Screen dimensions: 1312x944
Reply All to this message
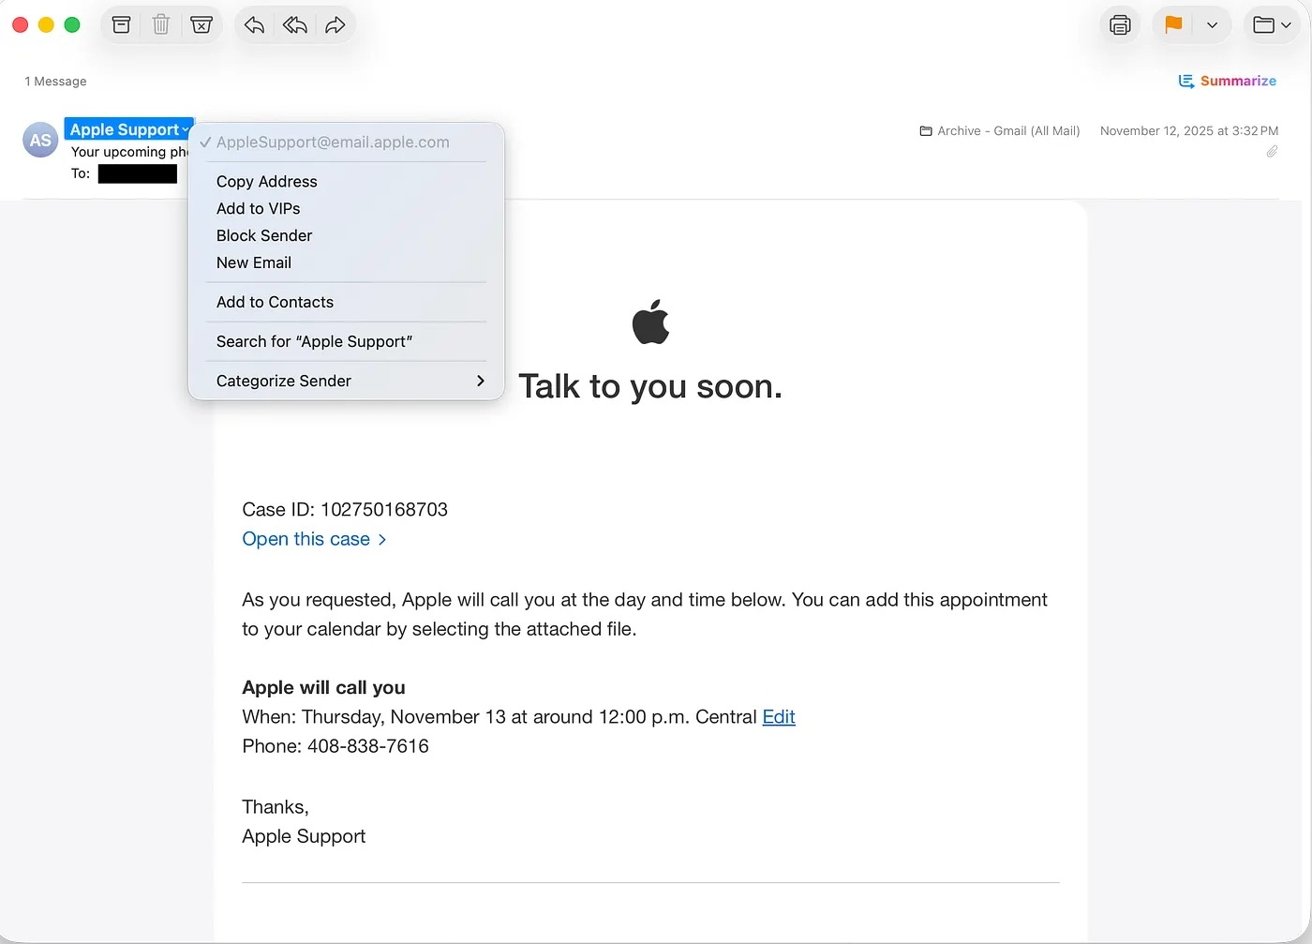pyautogui.click(x=294, y=24)
